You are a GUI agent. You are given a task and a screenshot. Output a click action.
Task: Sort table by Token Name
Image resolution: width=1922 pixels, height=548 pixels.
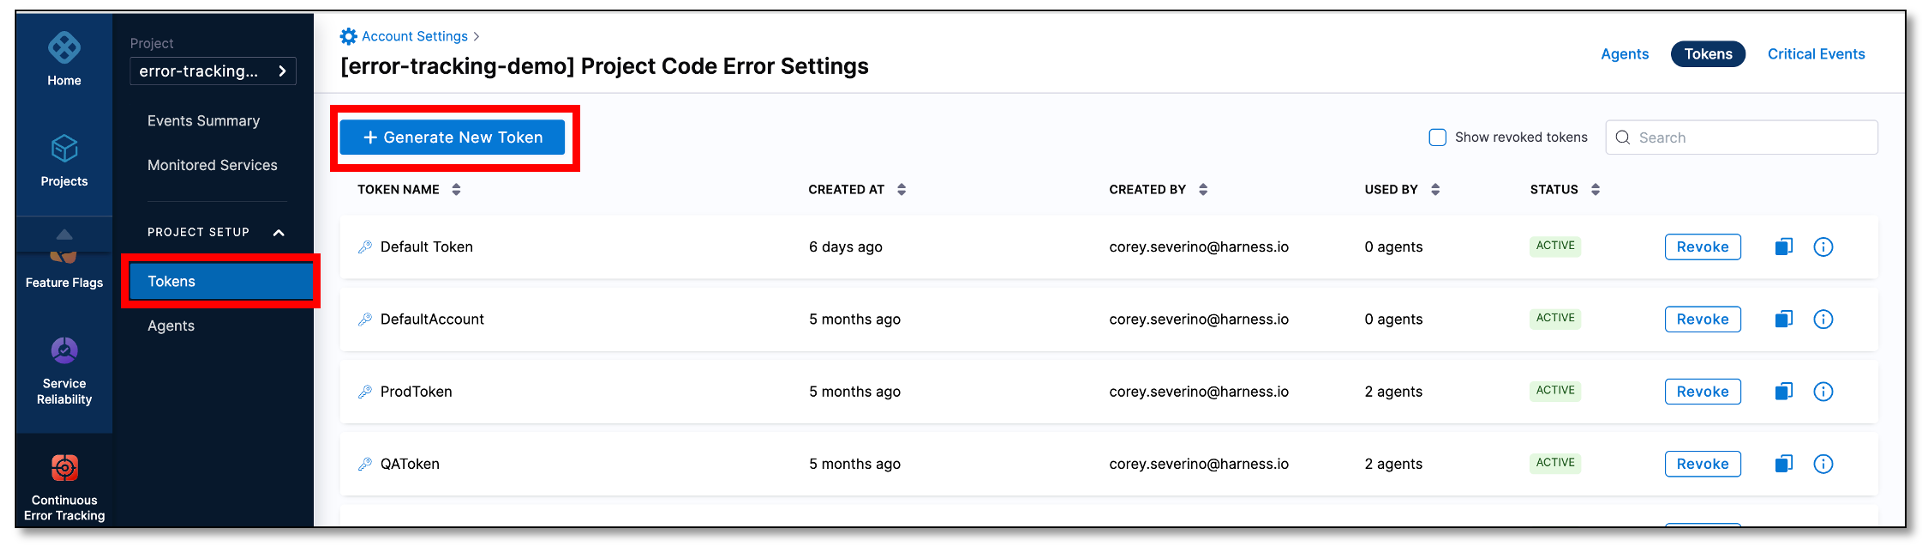pos(456,190)
